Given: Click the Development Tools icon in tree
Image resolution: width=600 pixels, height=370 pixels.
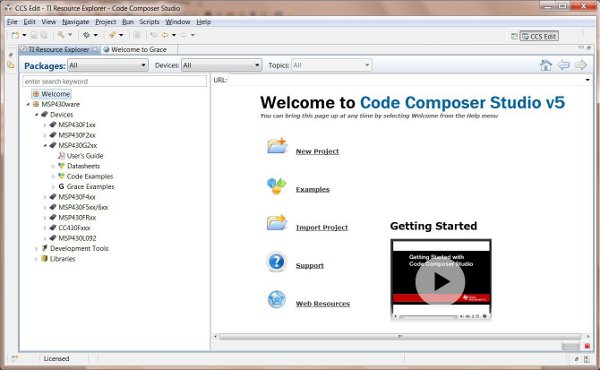Looking at the screenshot, I should (44, 248).
